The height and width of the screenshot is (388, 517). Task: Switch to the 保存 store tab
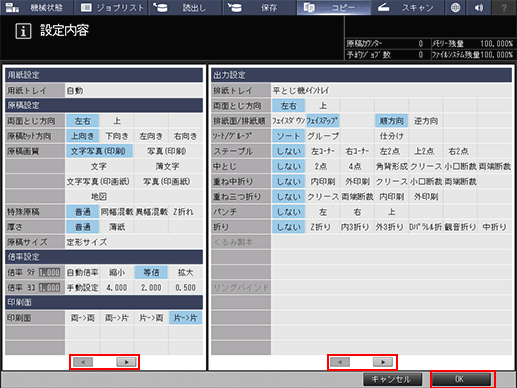pos(260,7)
